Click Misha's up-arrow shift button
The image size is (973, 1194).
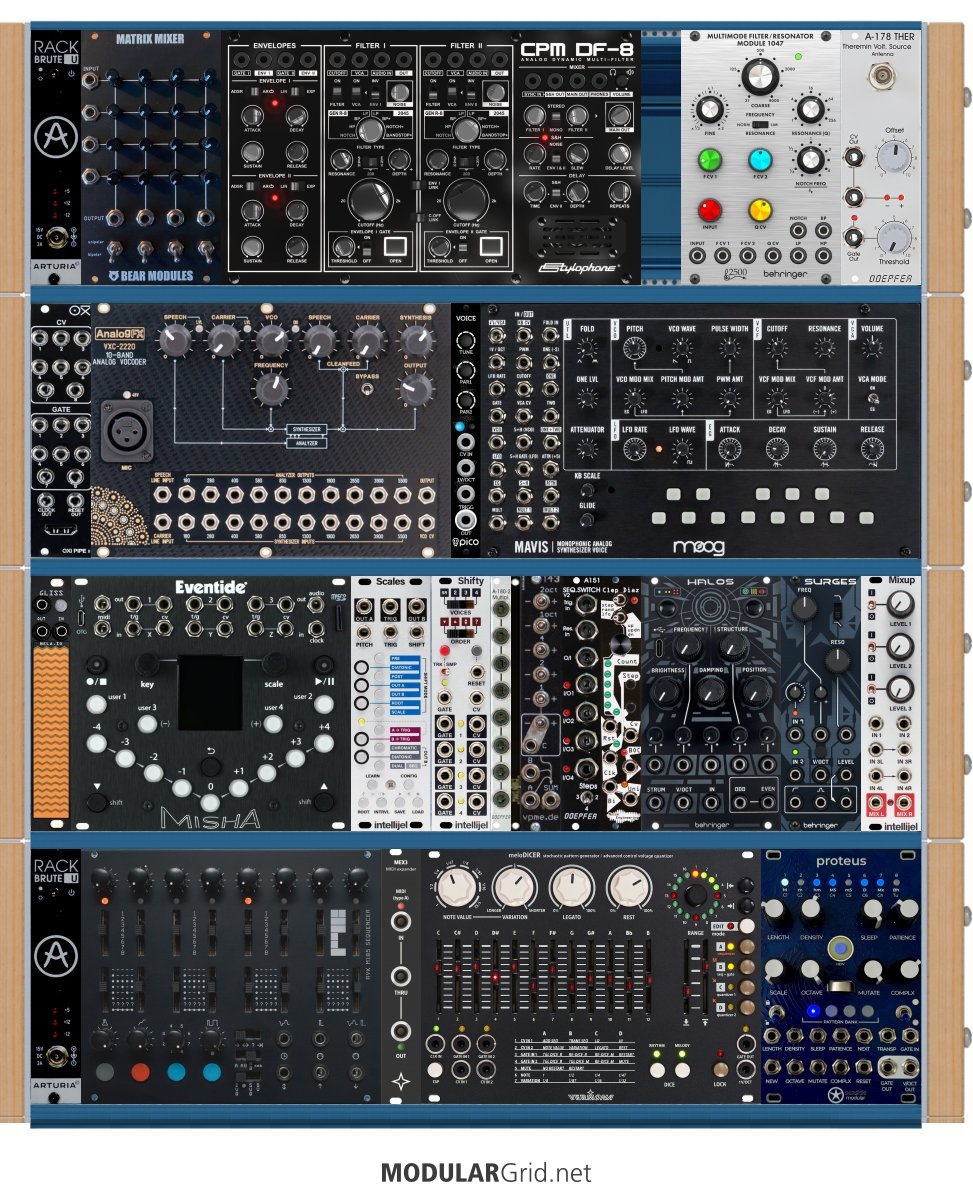click(324, 802)
